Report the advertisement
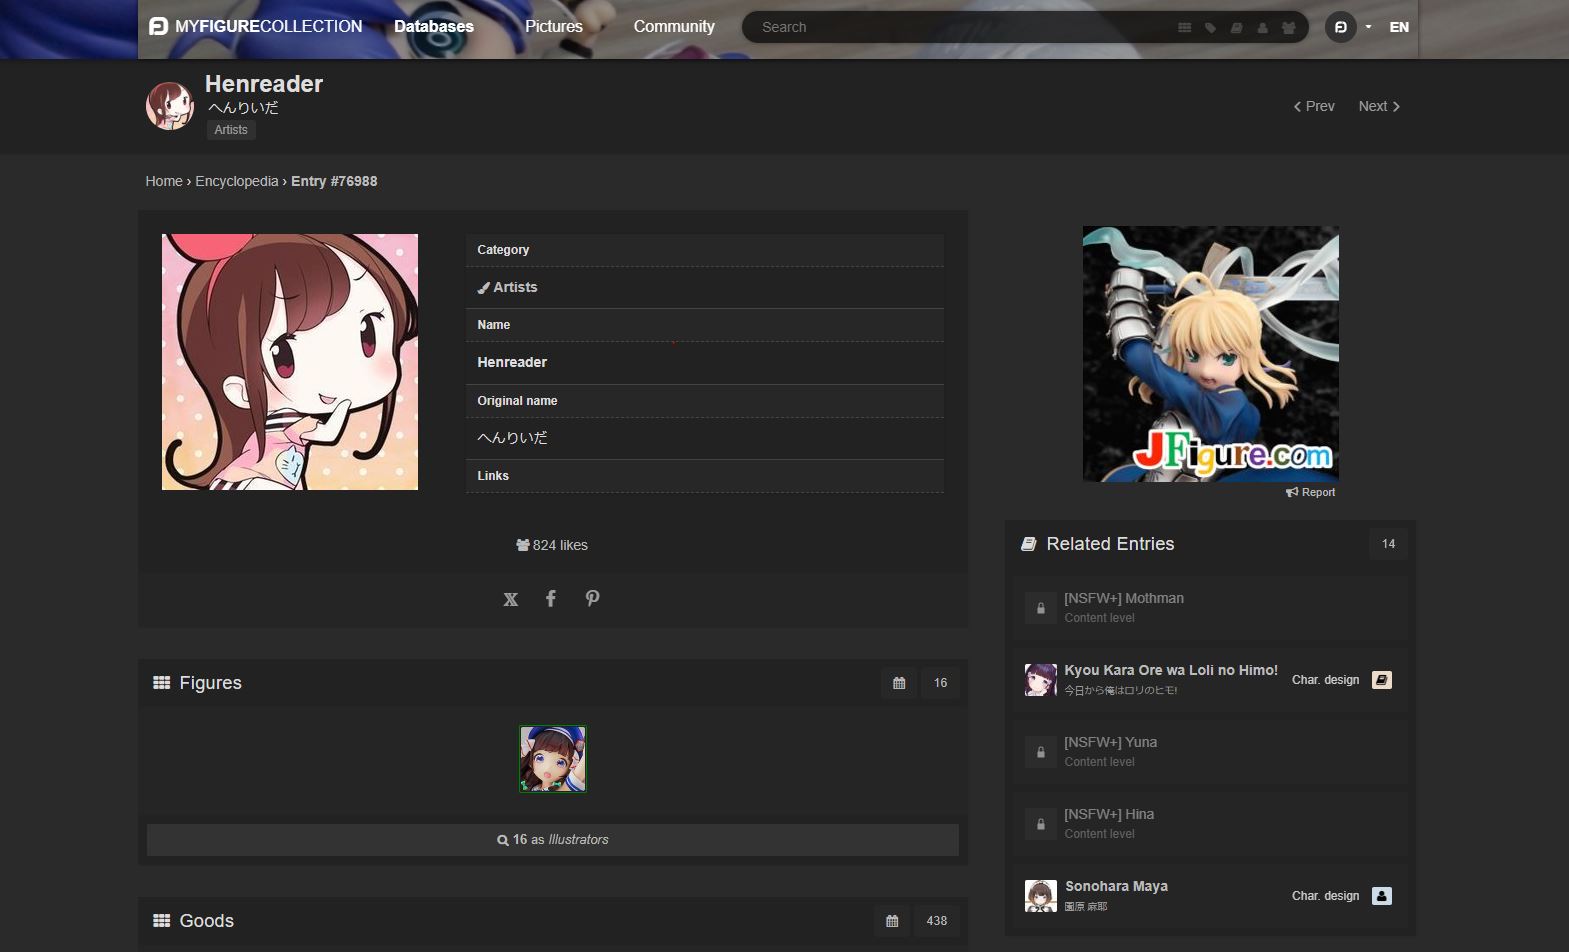This screenshot has height=952, width=1569. click(x=1311, y=492)
